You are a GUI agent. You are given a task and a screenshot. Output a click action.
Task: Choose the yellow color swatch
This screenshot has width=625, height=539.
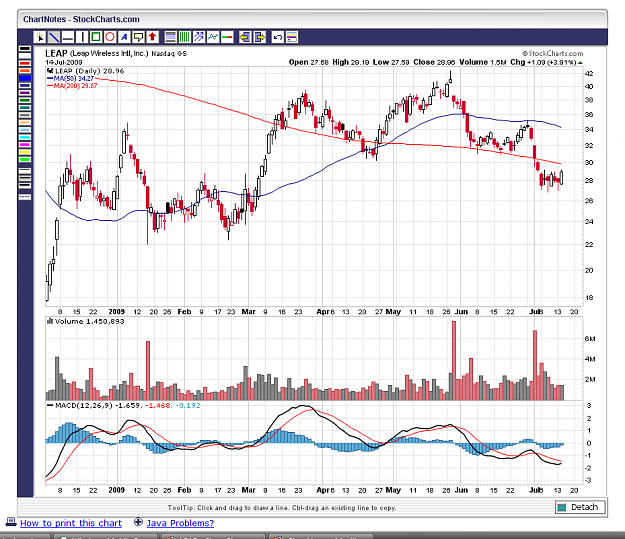25,152
